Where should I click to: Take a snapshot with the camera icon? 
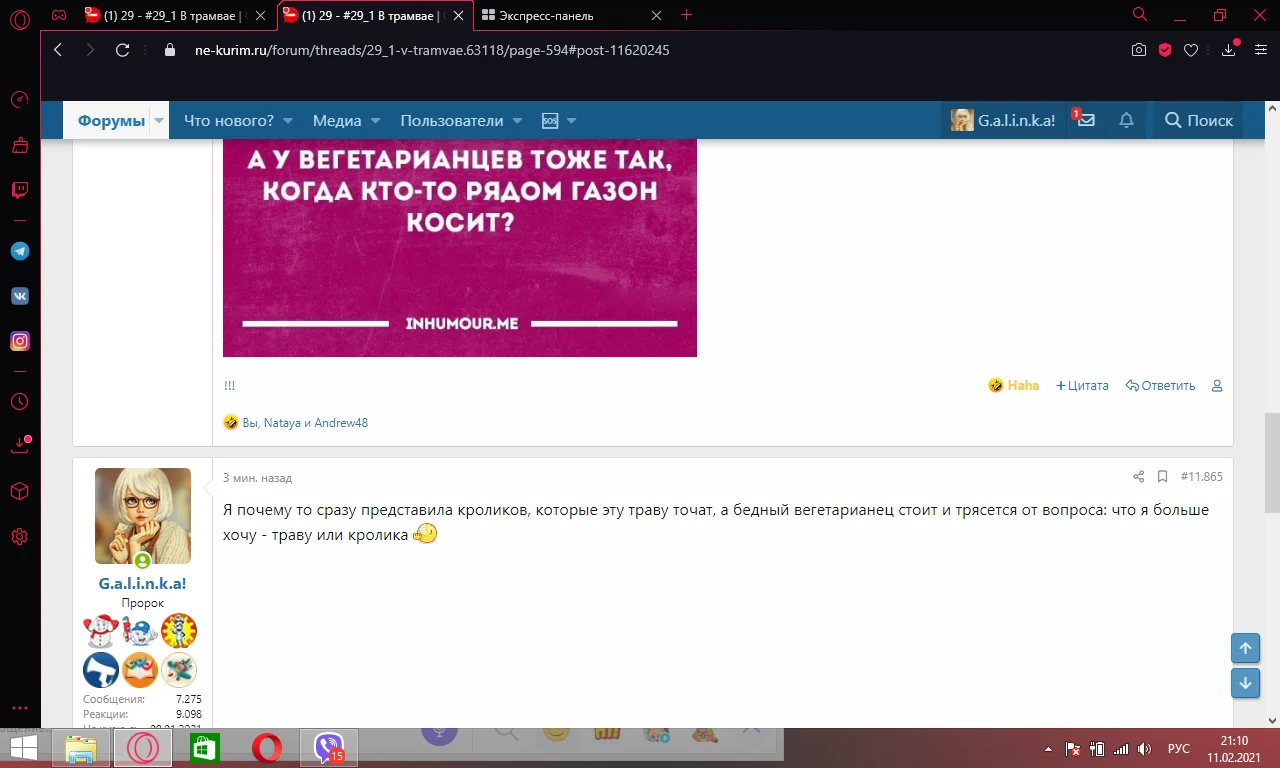[x=1138, y=49]
